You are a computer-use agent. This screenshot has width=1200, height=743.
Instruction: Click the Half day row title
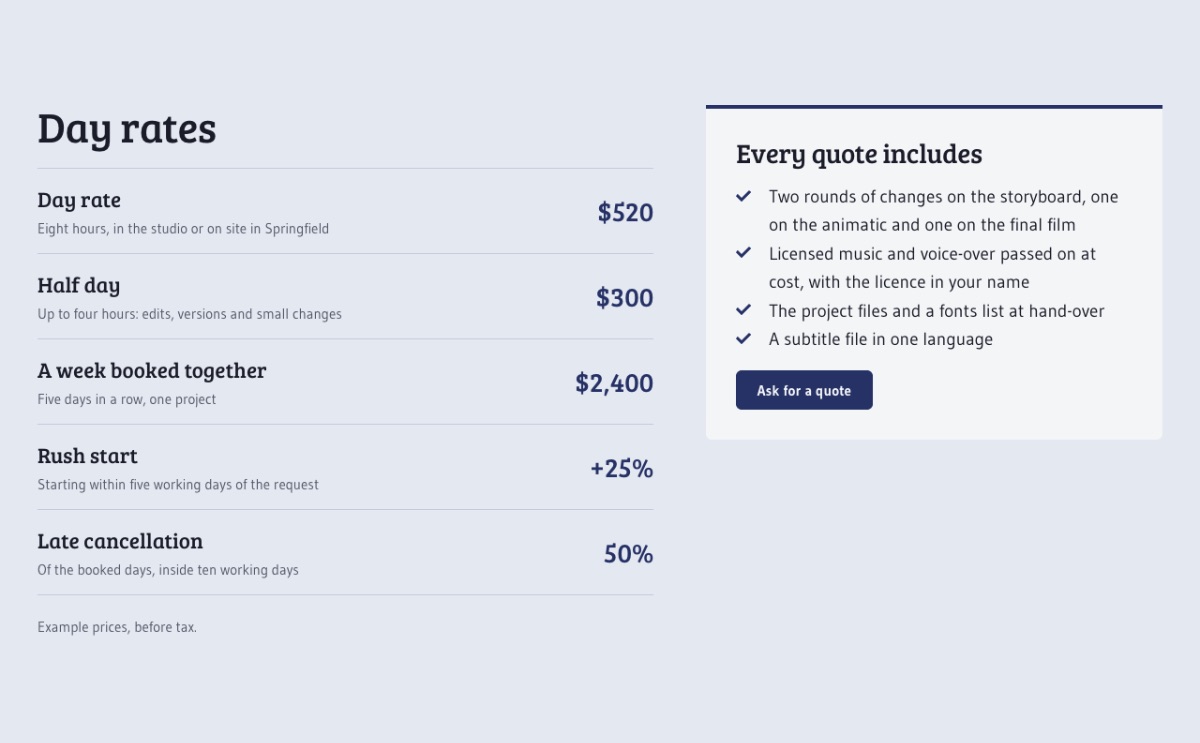click(x=79, y=285)
